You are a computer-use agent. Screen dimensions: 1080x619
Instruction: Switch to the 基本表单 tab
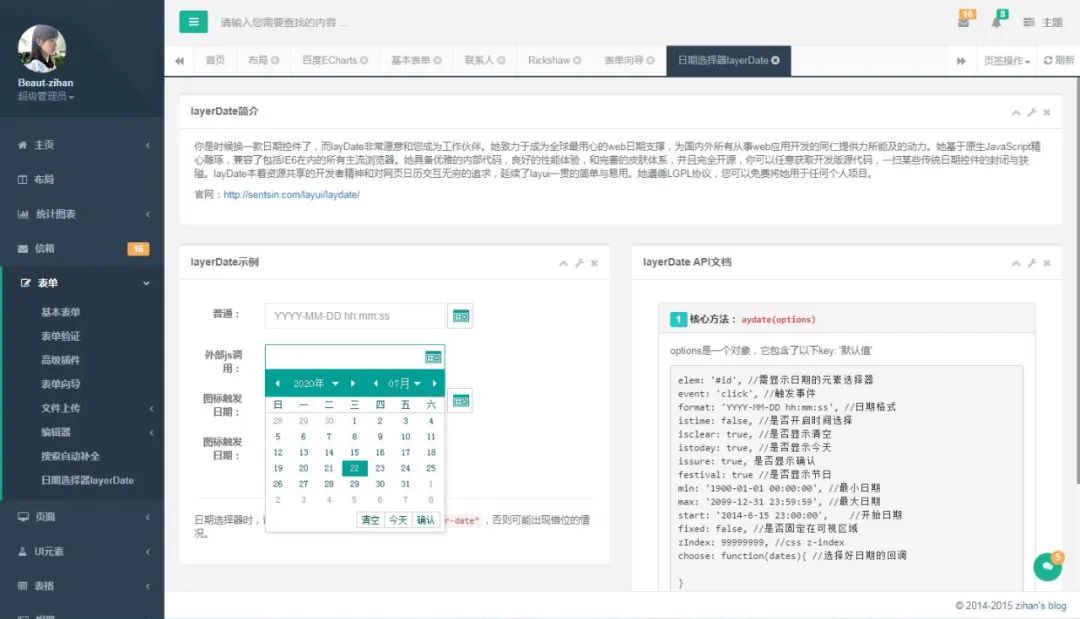tap(416, 61)
